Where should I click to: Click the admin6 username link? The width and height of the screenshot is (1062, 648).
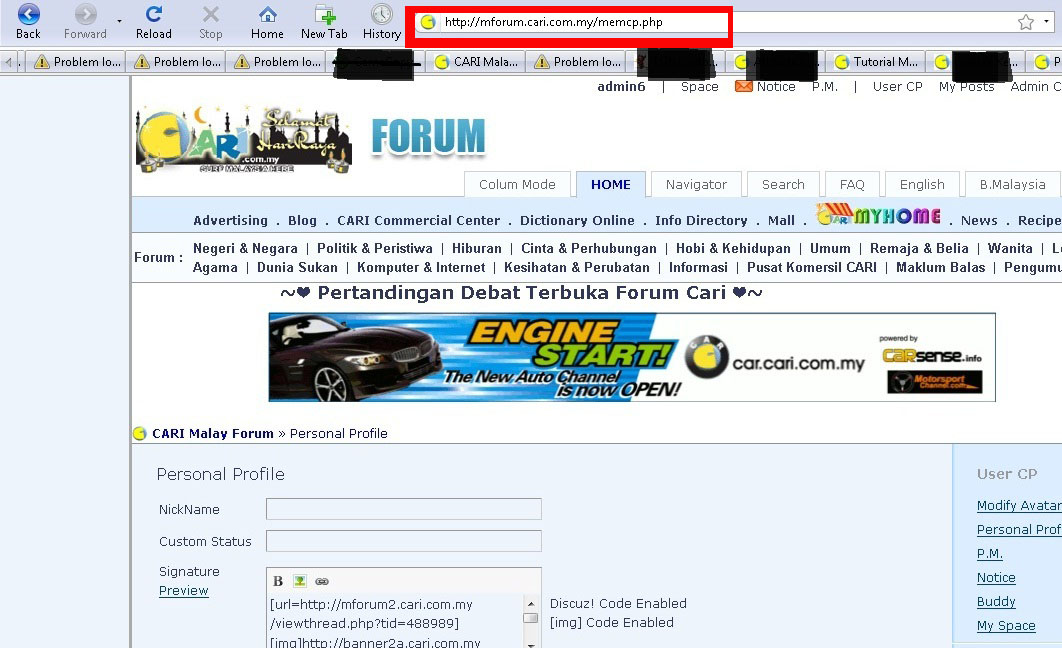pos(621,86)
